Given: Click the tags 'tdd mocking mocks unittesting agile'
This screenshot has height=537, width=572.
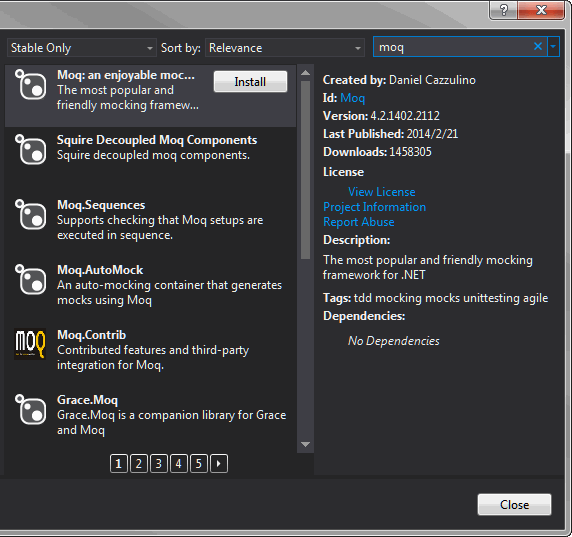Looking at the screenshot, I should [x=451, y=298].
